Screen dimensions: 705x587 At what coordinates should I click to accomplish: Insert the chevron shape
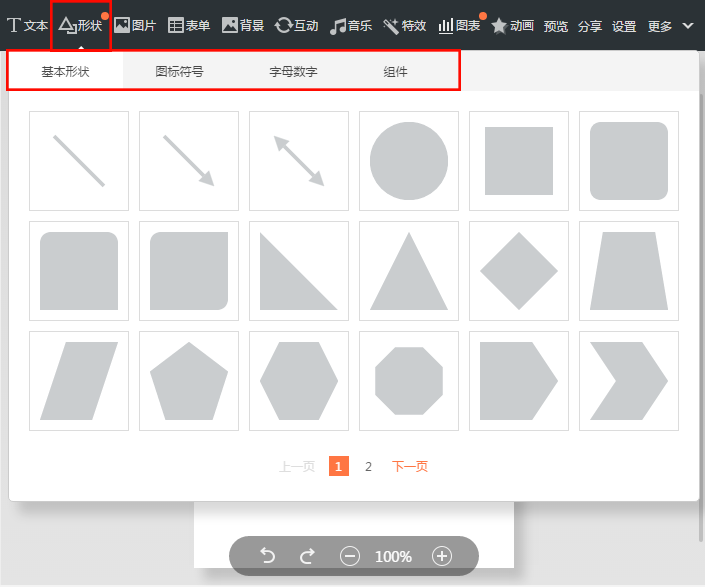click(x=629, y=381)
